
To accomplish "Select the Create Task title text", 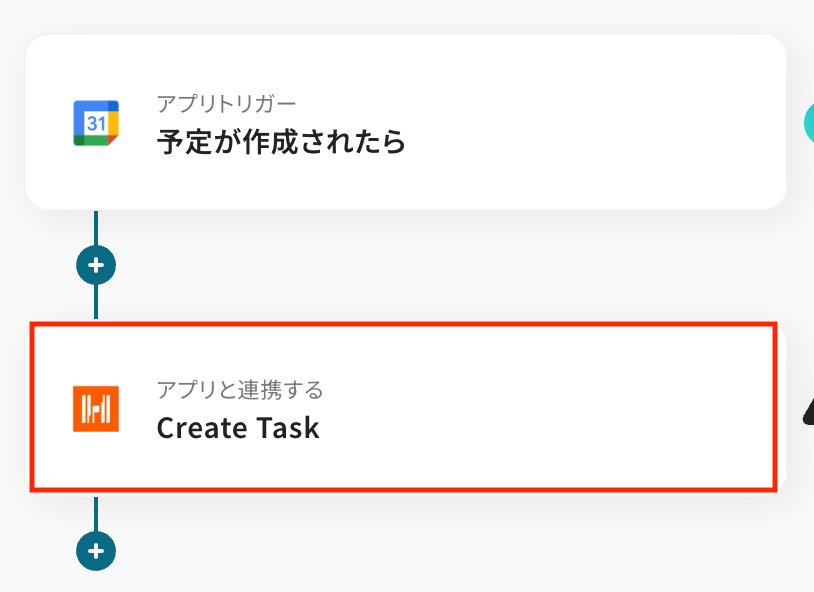I will coord(238,428).
